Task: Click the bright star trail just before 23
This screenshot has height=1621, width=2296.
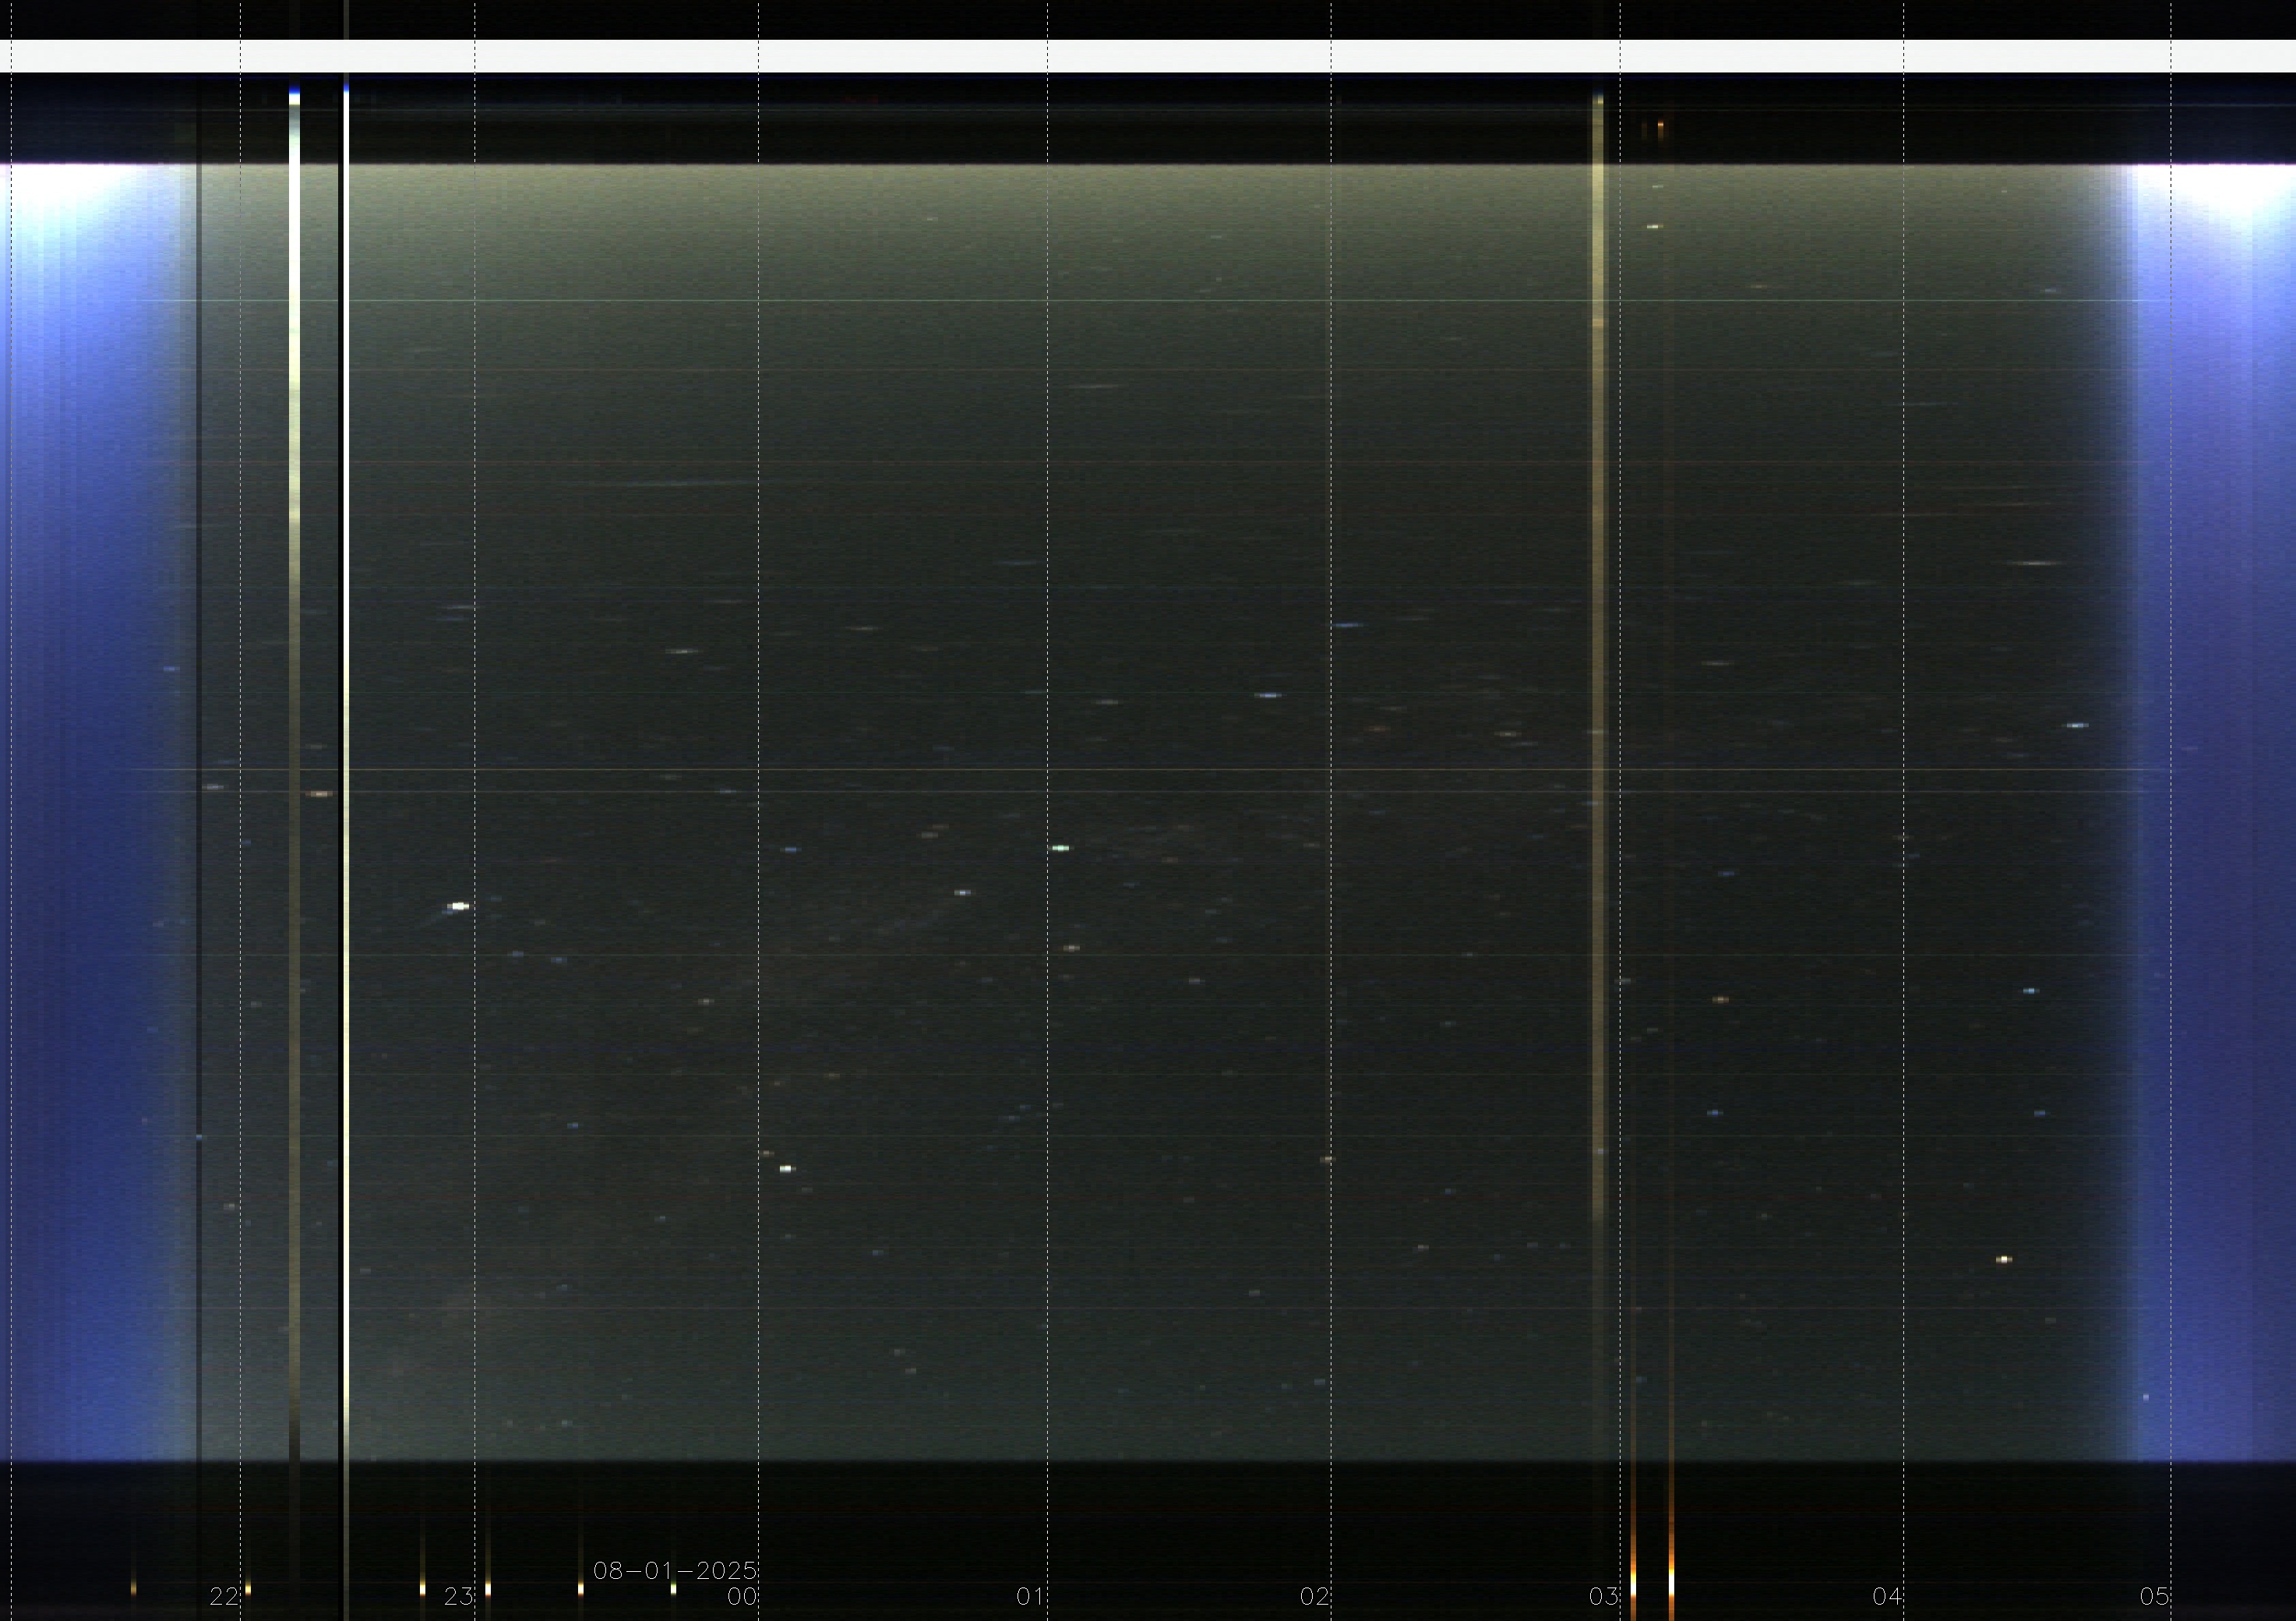Action: 459,906
